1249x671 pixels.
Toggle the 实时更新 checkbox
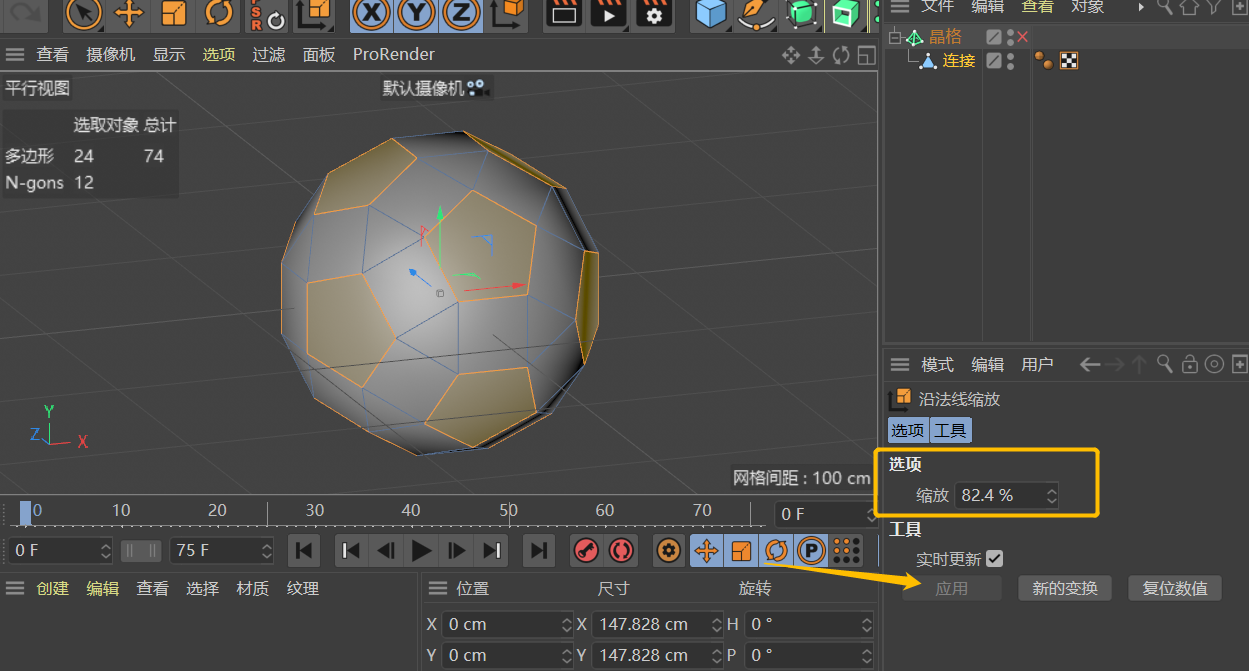[x=994, y=559]
